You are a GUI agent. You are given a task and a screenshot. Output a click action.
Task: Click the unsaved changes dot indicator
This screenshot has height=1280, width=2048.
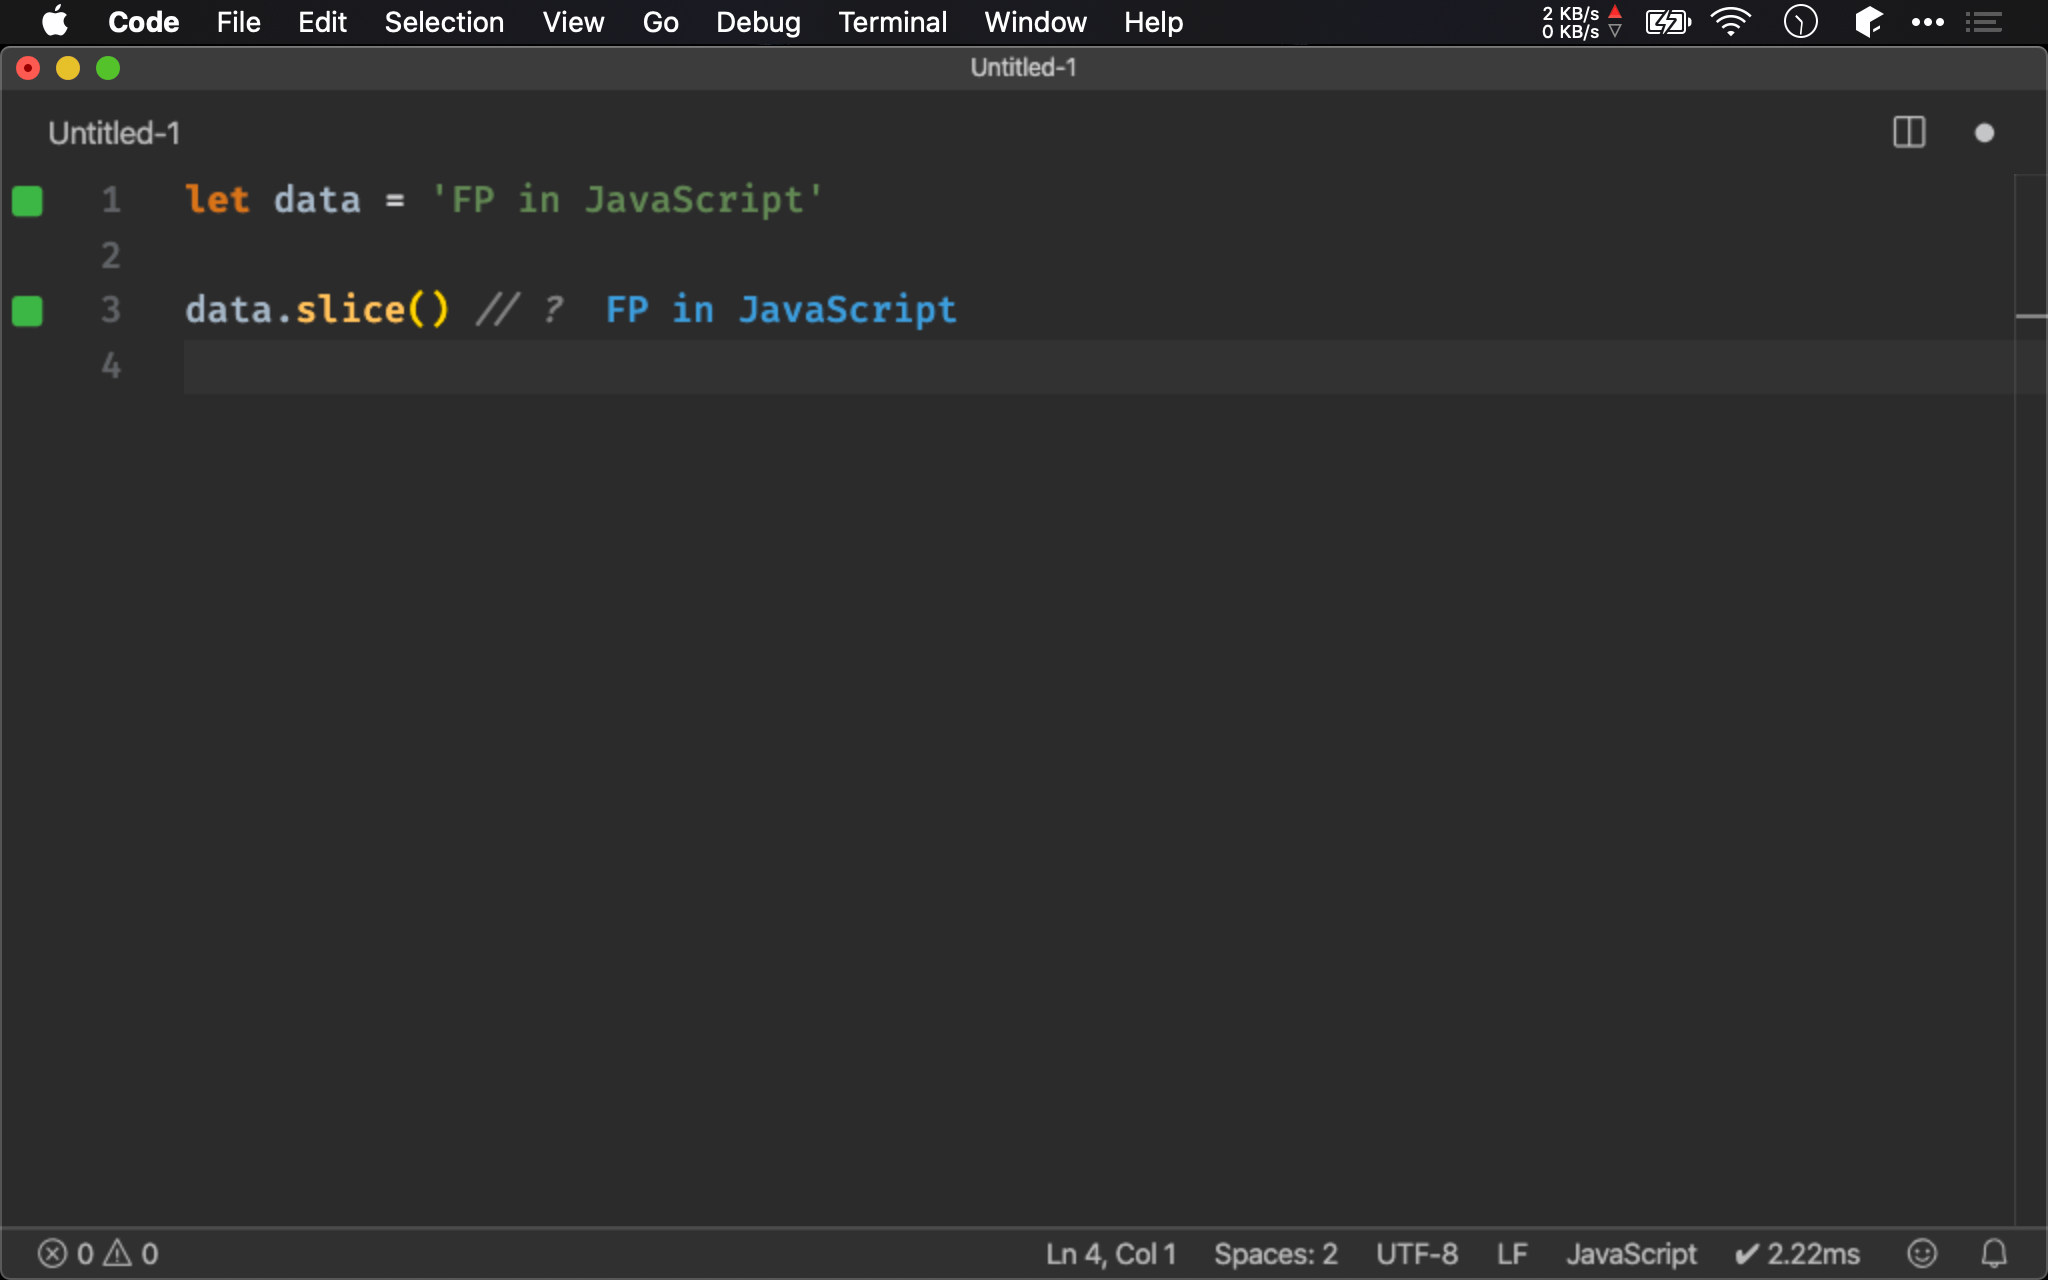[1984, 133]
